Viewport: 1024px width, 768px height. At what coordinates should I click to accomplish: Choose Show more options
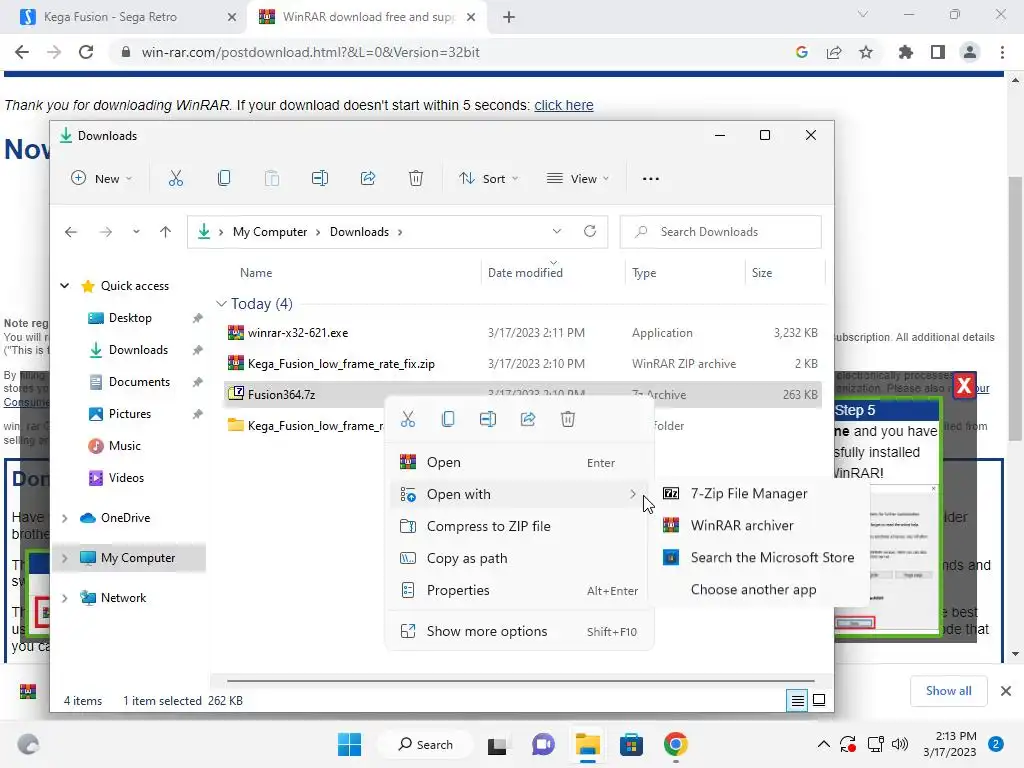(519, 632)
